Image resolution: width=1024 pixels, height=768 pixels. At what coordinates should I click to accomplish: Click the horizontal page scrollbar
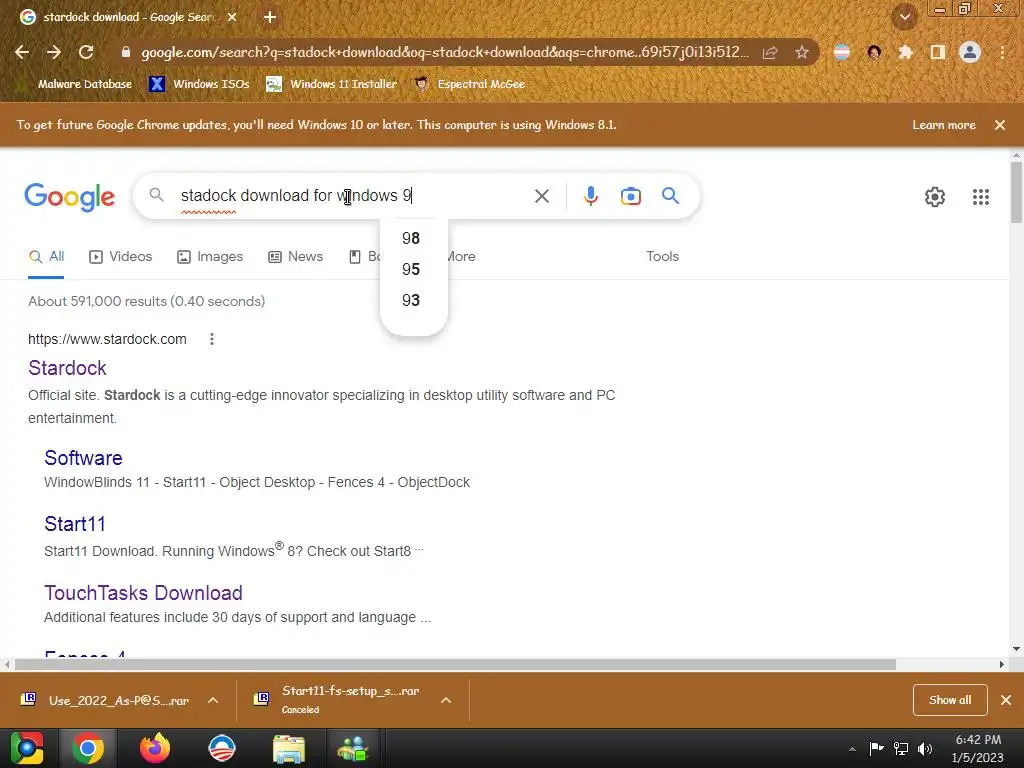click(x=455, y=664)
